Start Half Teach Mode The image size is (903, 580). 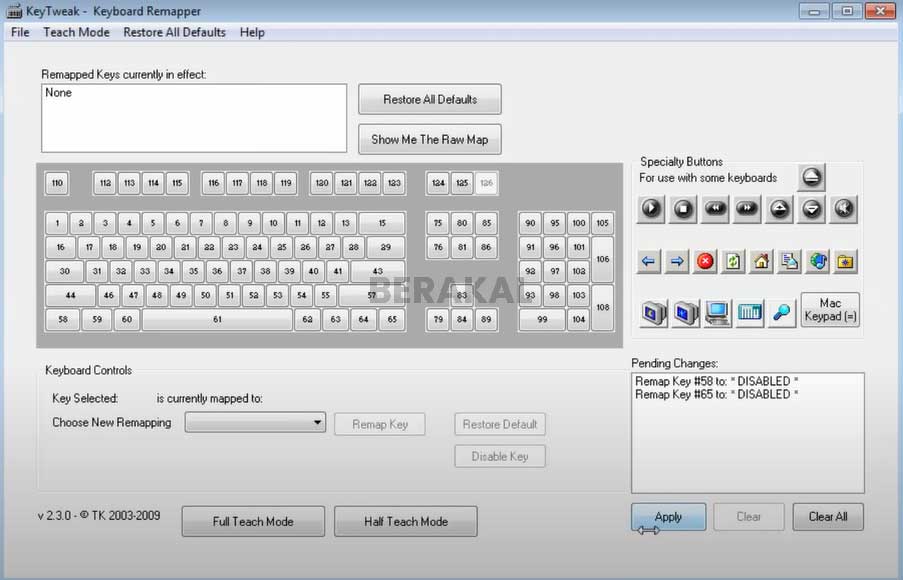tap(405, 521)
